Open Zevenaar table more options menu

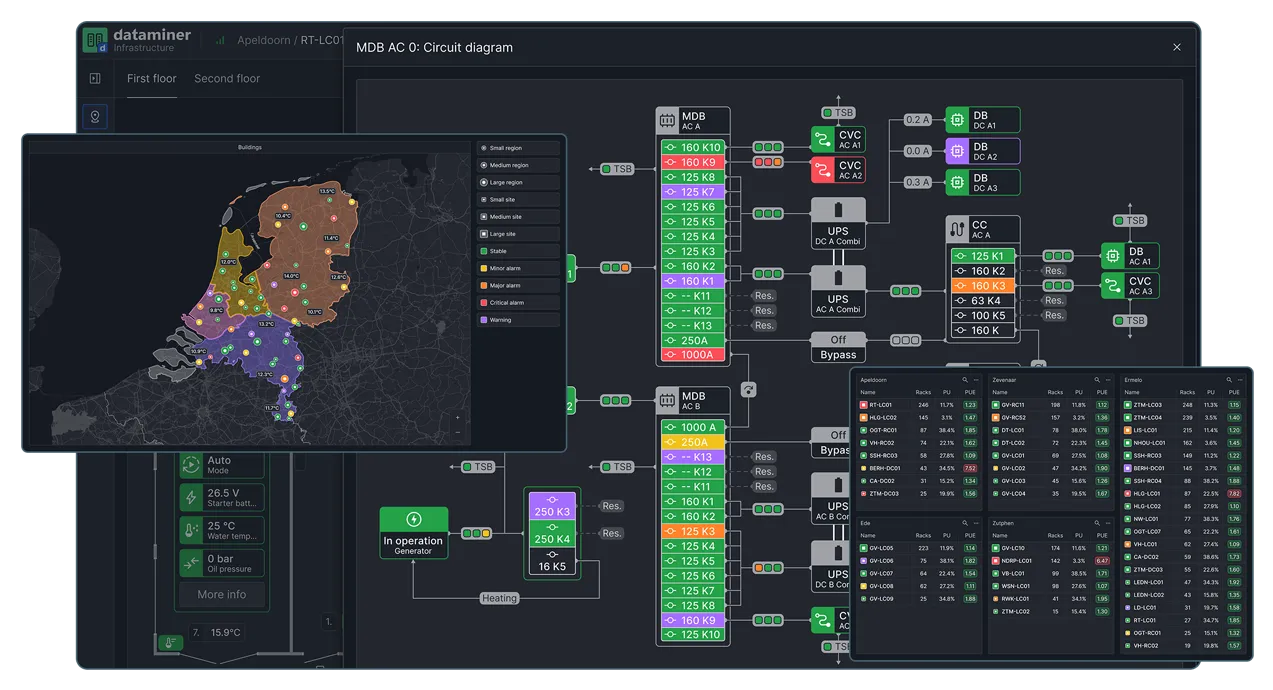(1108, 380)
